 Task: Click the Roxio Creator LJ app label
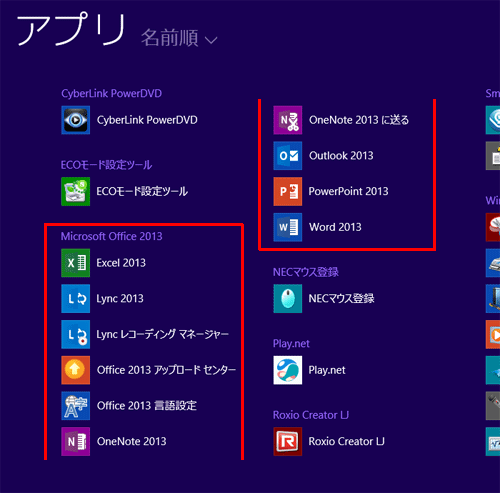(x=346, y=441)
